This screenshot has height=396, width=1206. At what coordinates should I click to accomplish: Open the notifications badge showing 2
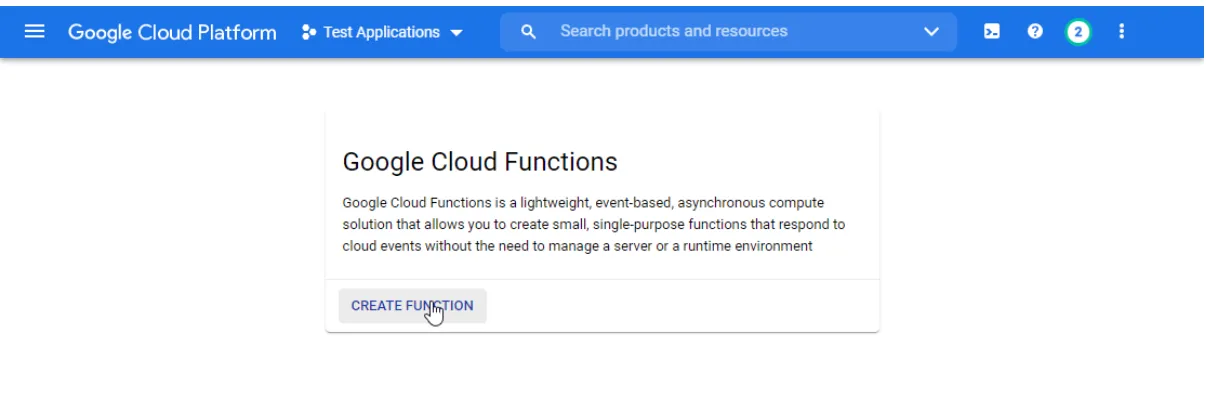click(1078, 32)
